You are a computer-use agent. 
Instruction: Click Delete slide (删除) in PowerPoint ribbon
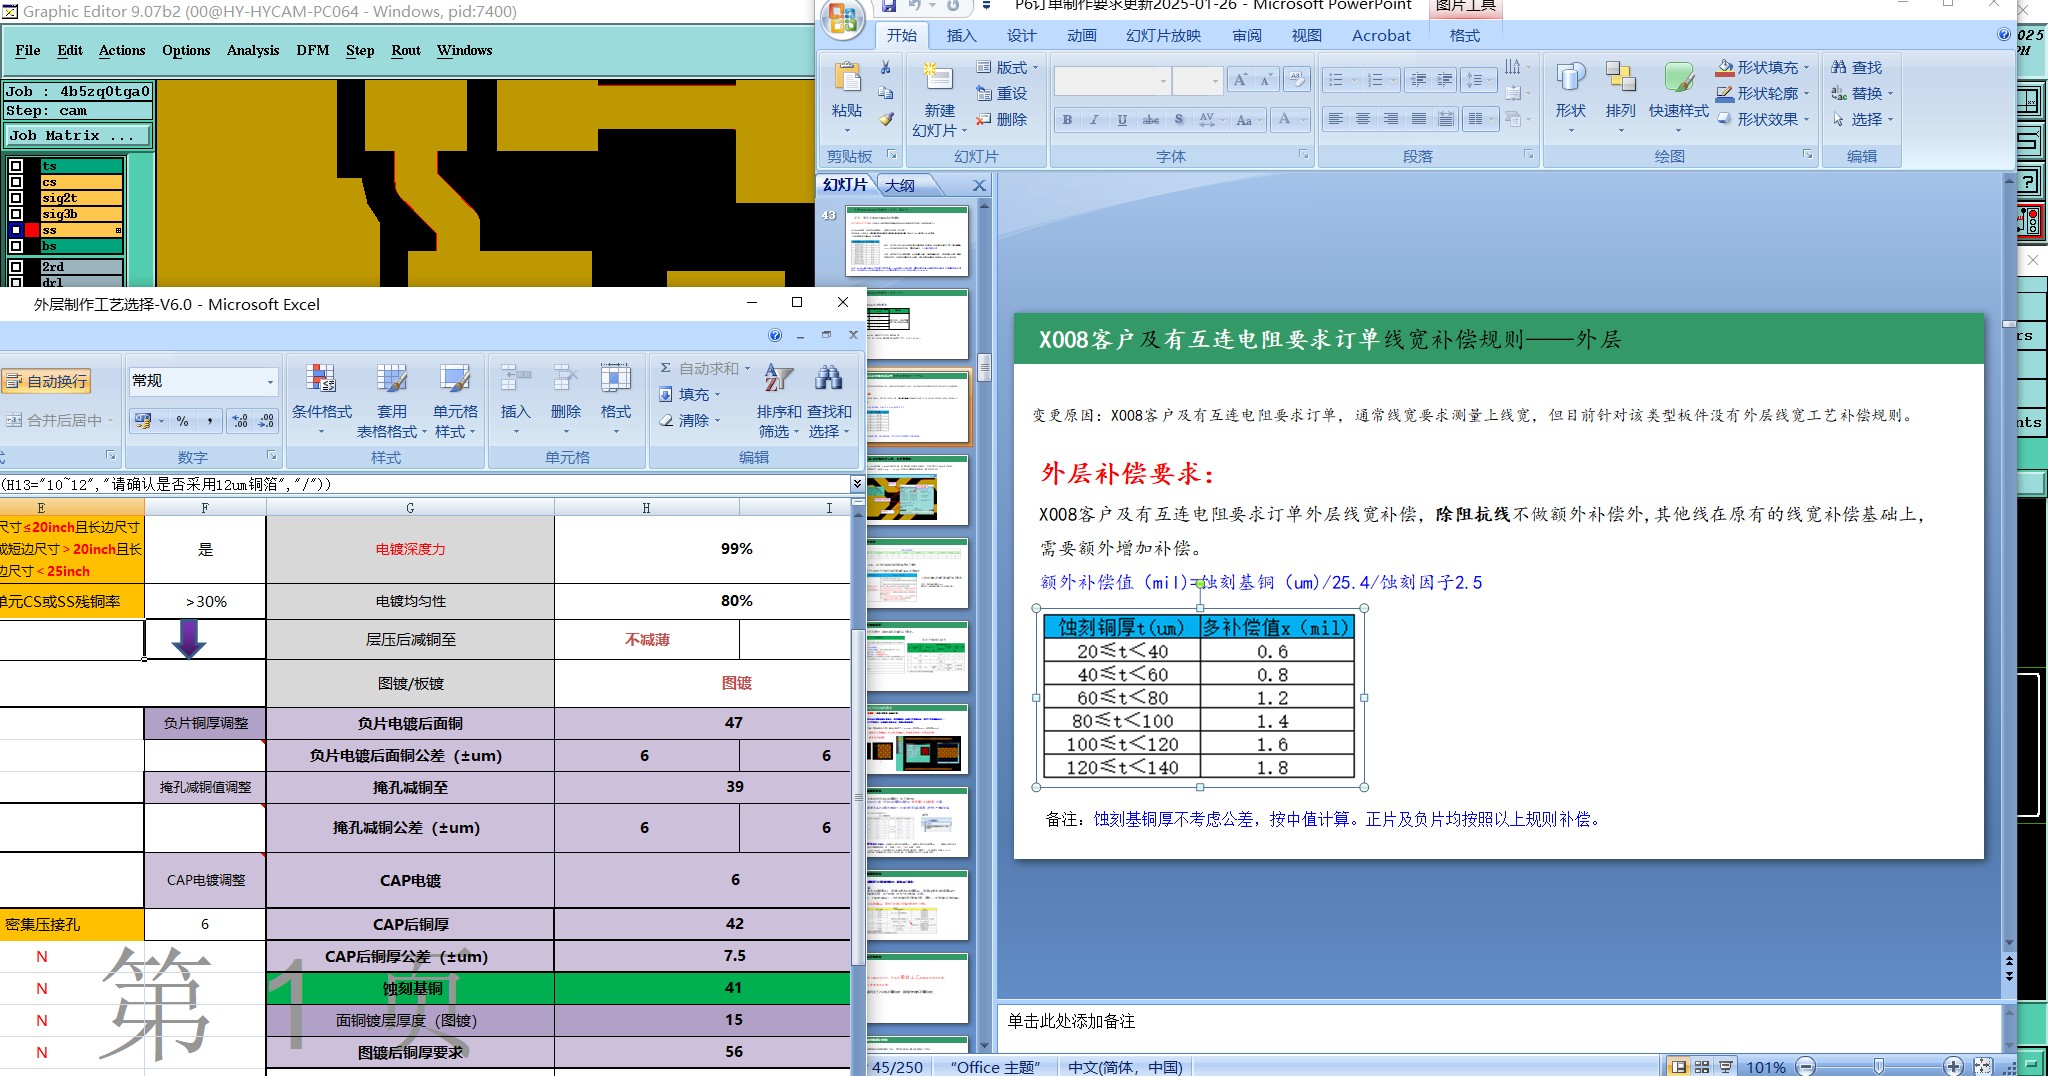click(1003, 119)
